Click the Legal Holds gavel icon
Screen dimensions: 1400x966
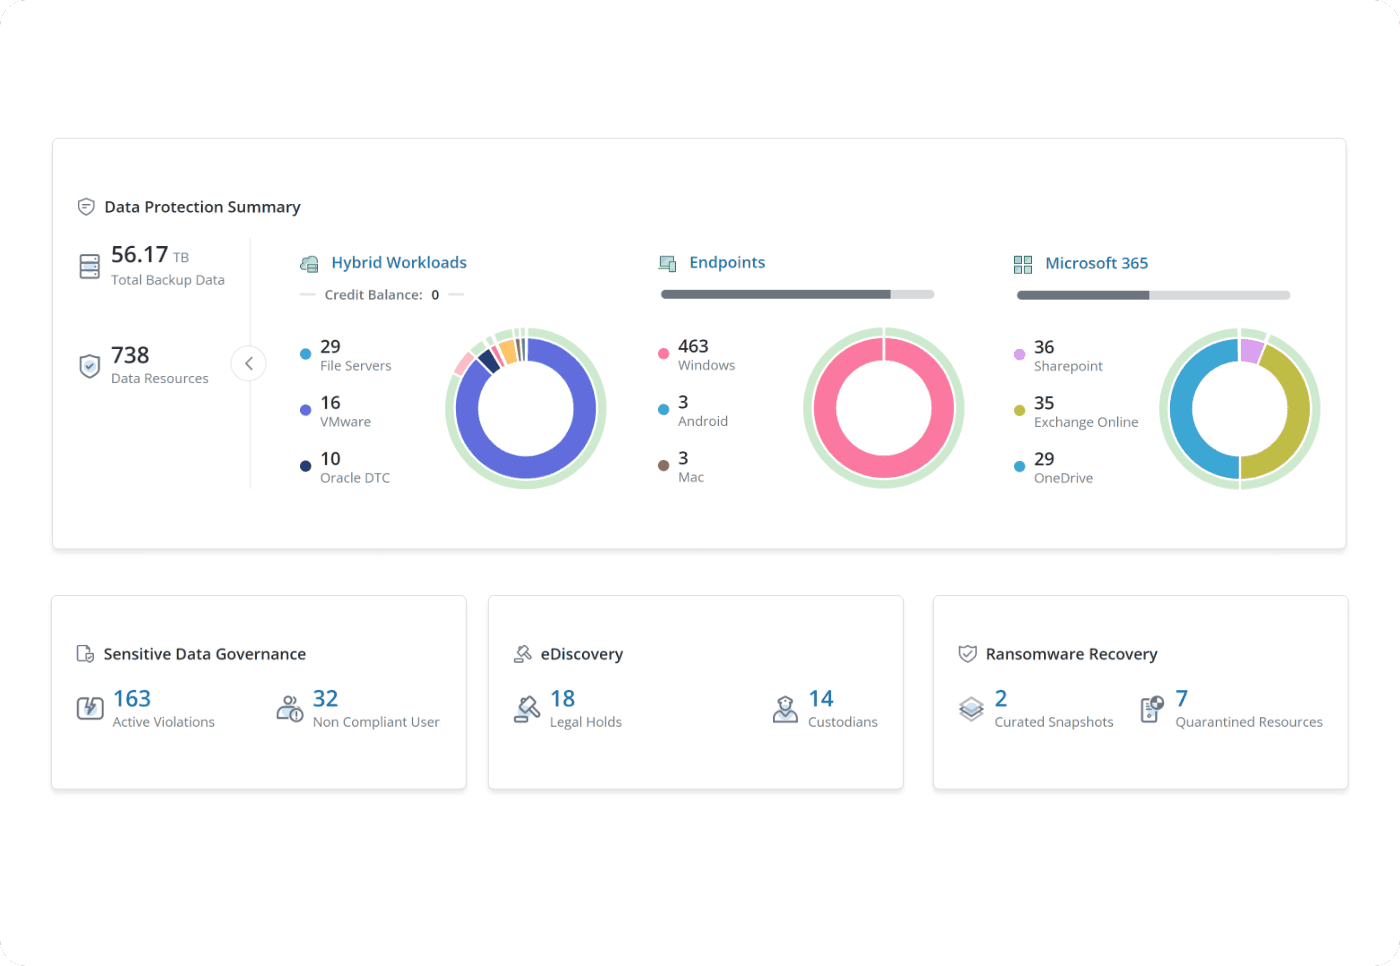(527, 709)
